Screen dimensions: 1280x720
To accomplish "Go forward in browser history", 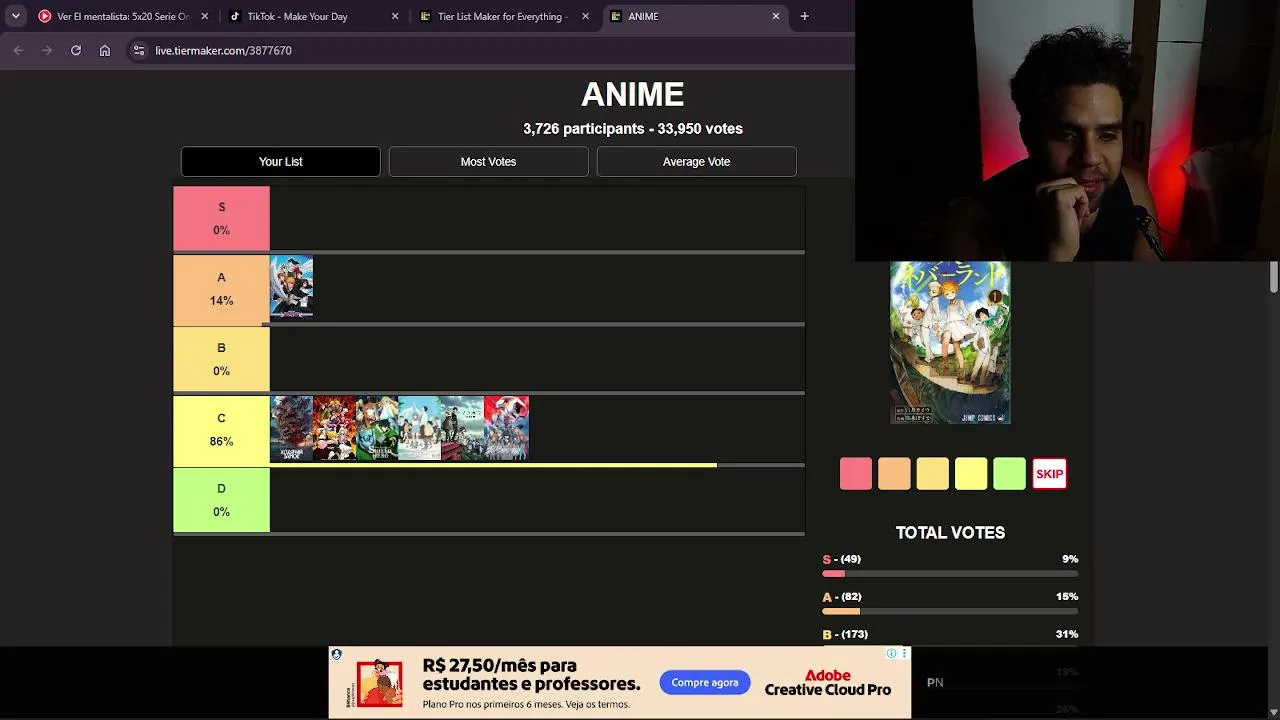I will pyautogui.click(x=47, y=50).
